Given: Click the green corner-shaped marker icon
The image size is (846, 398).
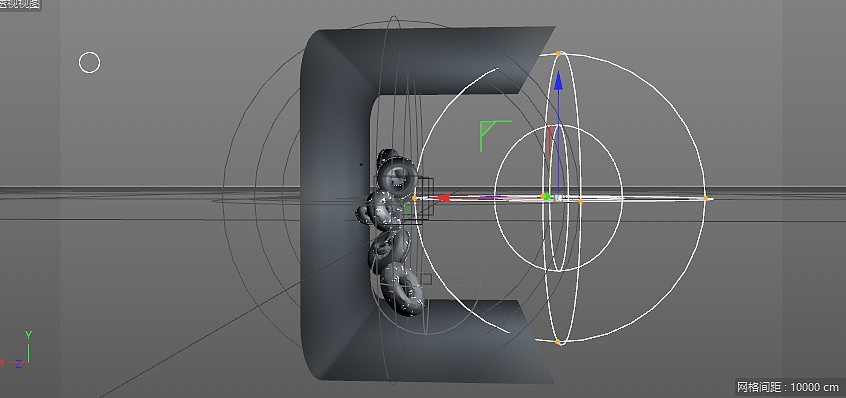Looking at the screenshot, I should click(x=495, y=136).
